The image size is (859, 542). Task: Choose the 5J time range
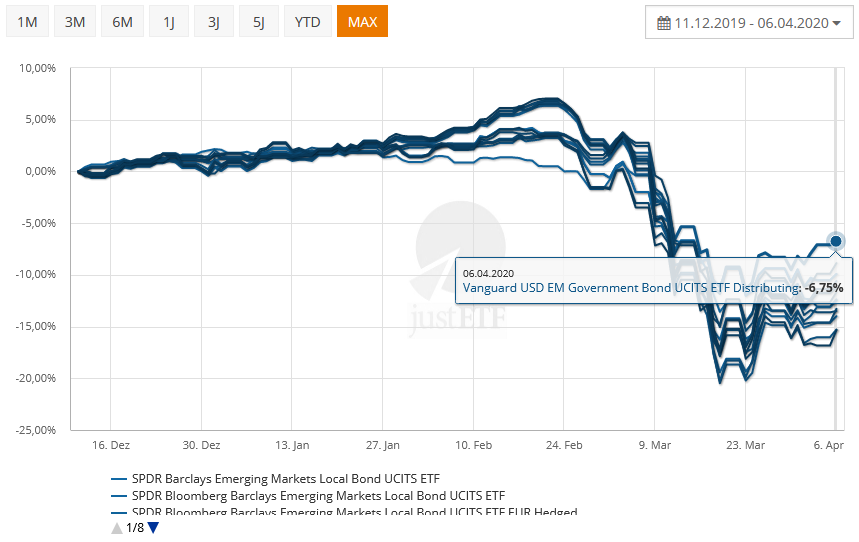pyautogui.click(x=260, y=21)
